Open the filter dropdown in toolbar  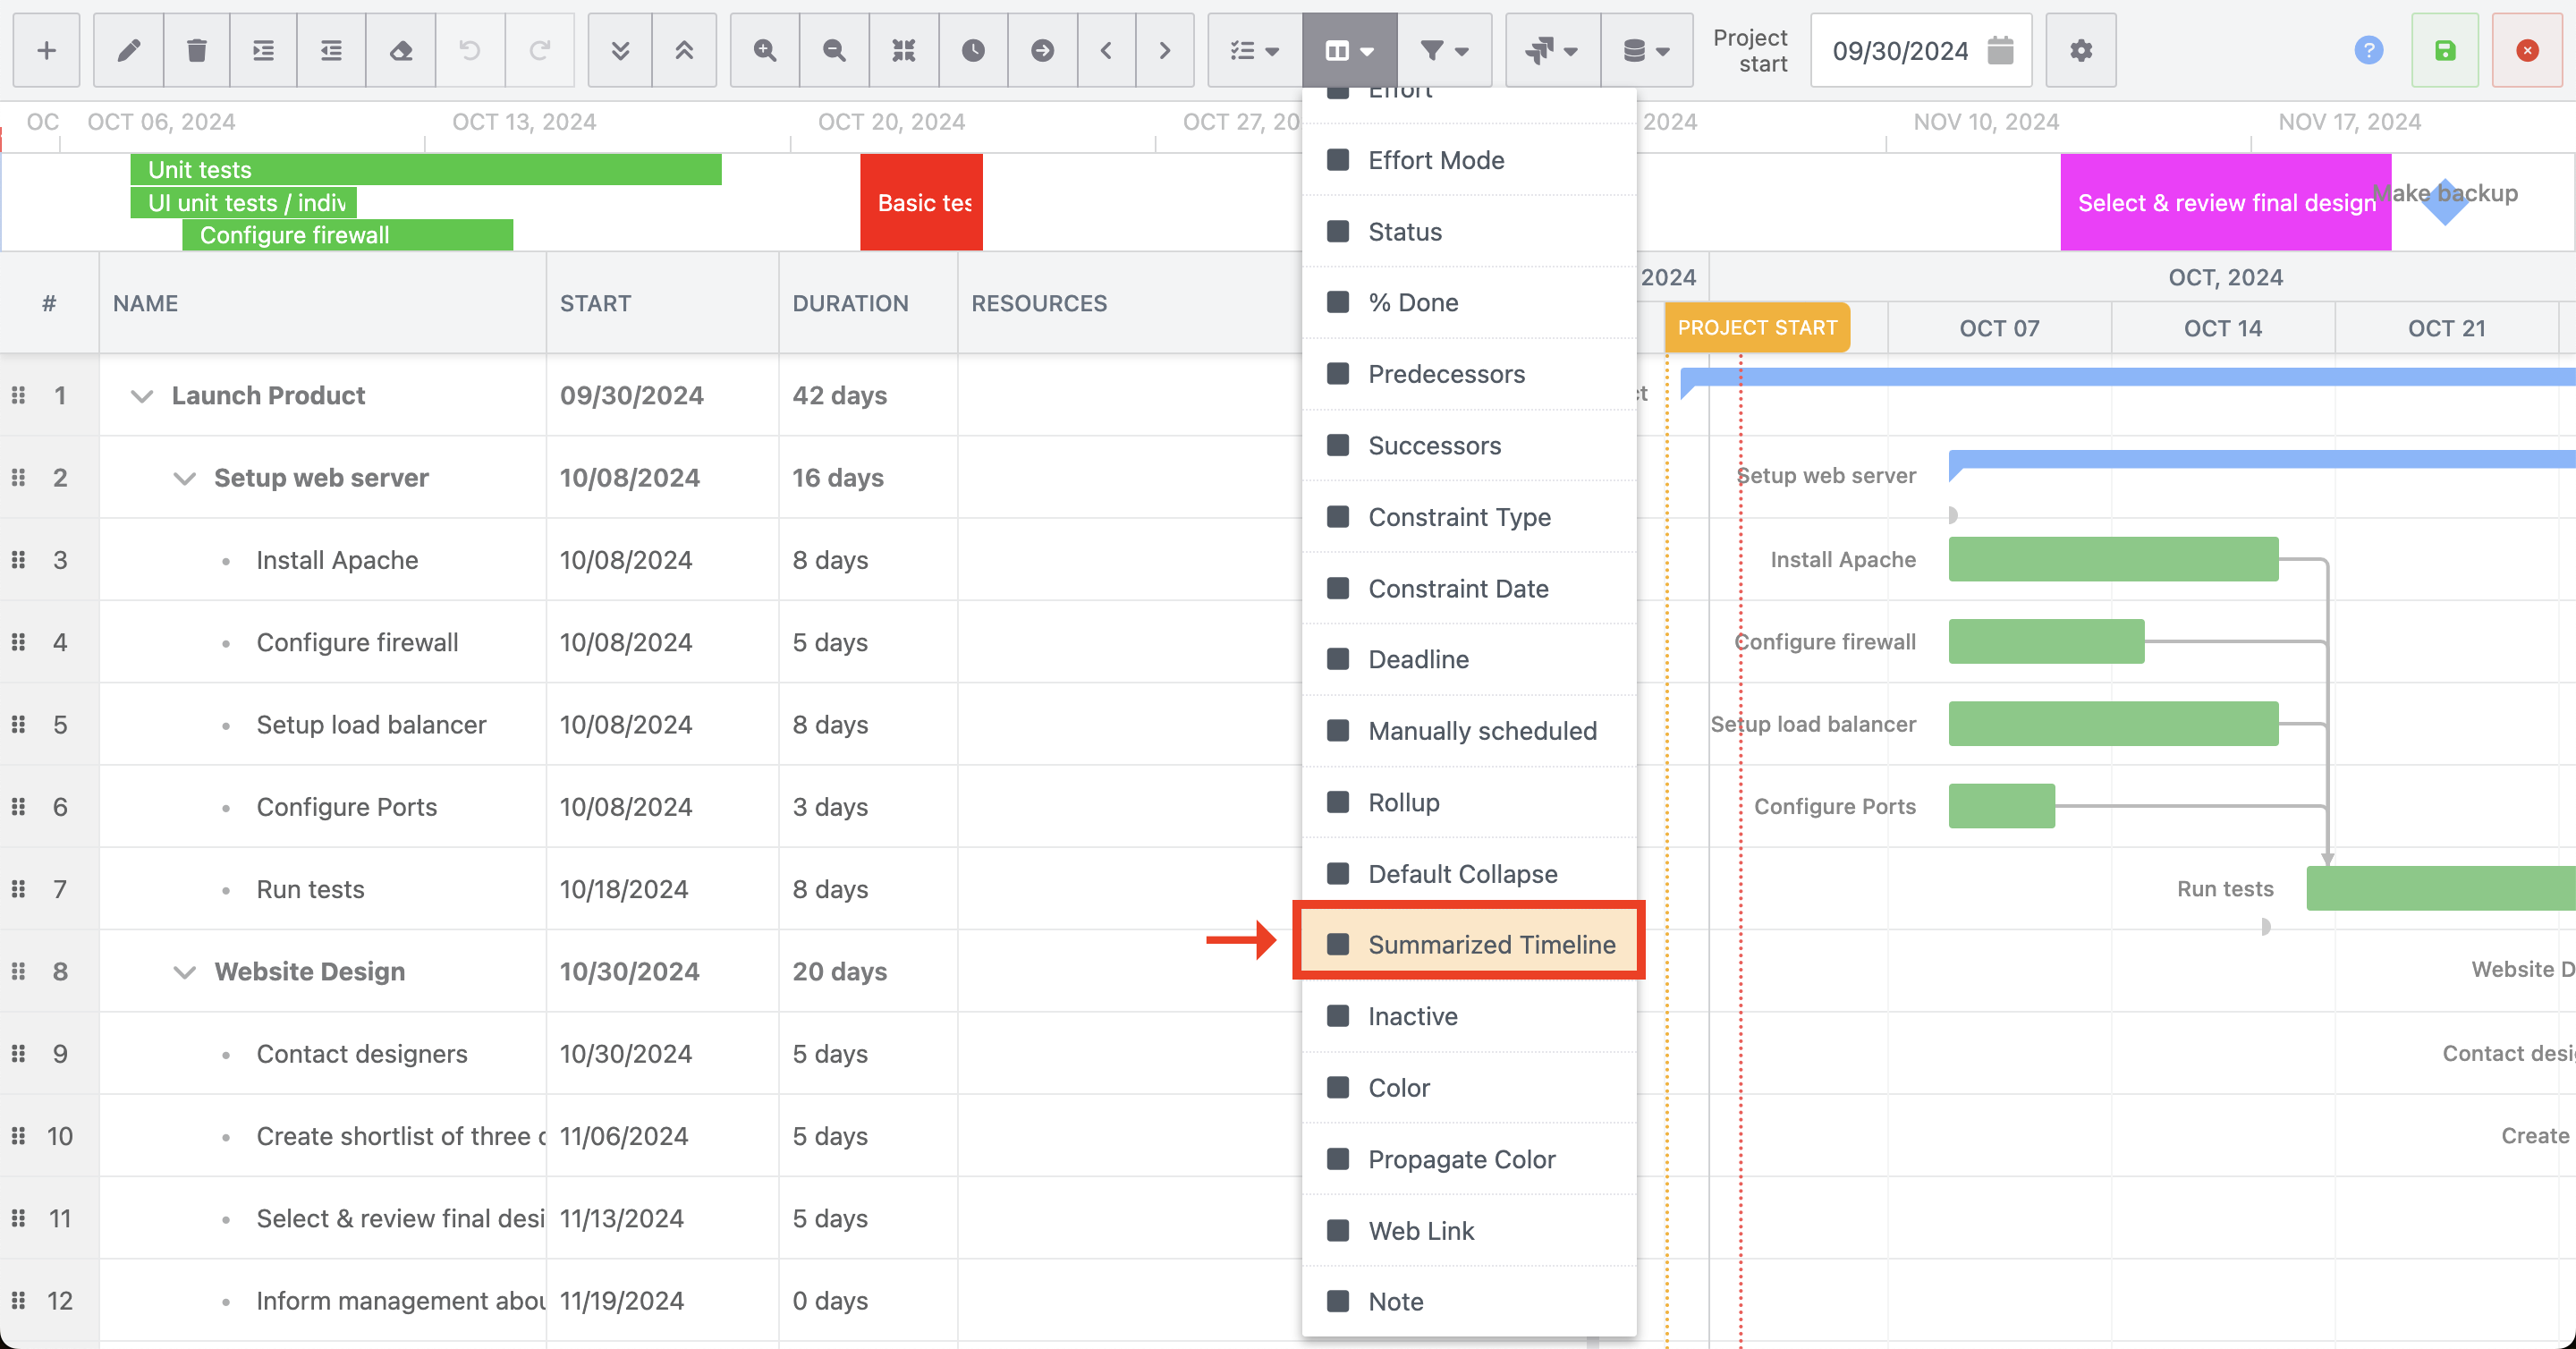(1444, 50)
